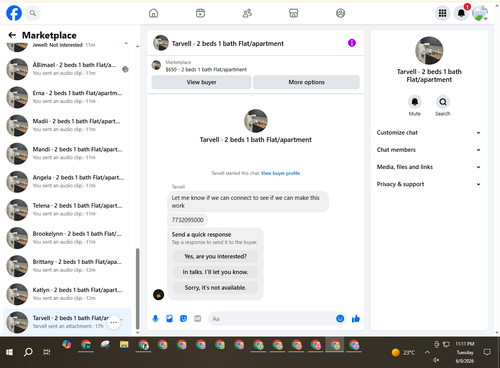Click the View buyer button
500x368 pixels.
point(201,82)
